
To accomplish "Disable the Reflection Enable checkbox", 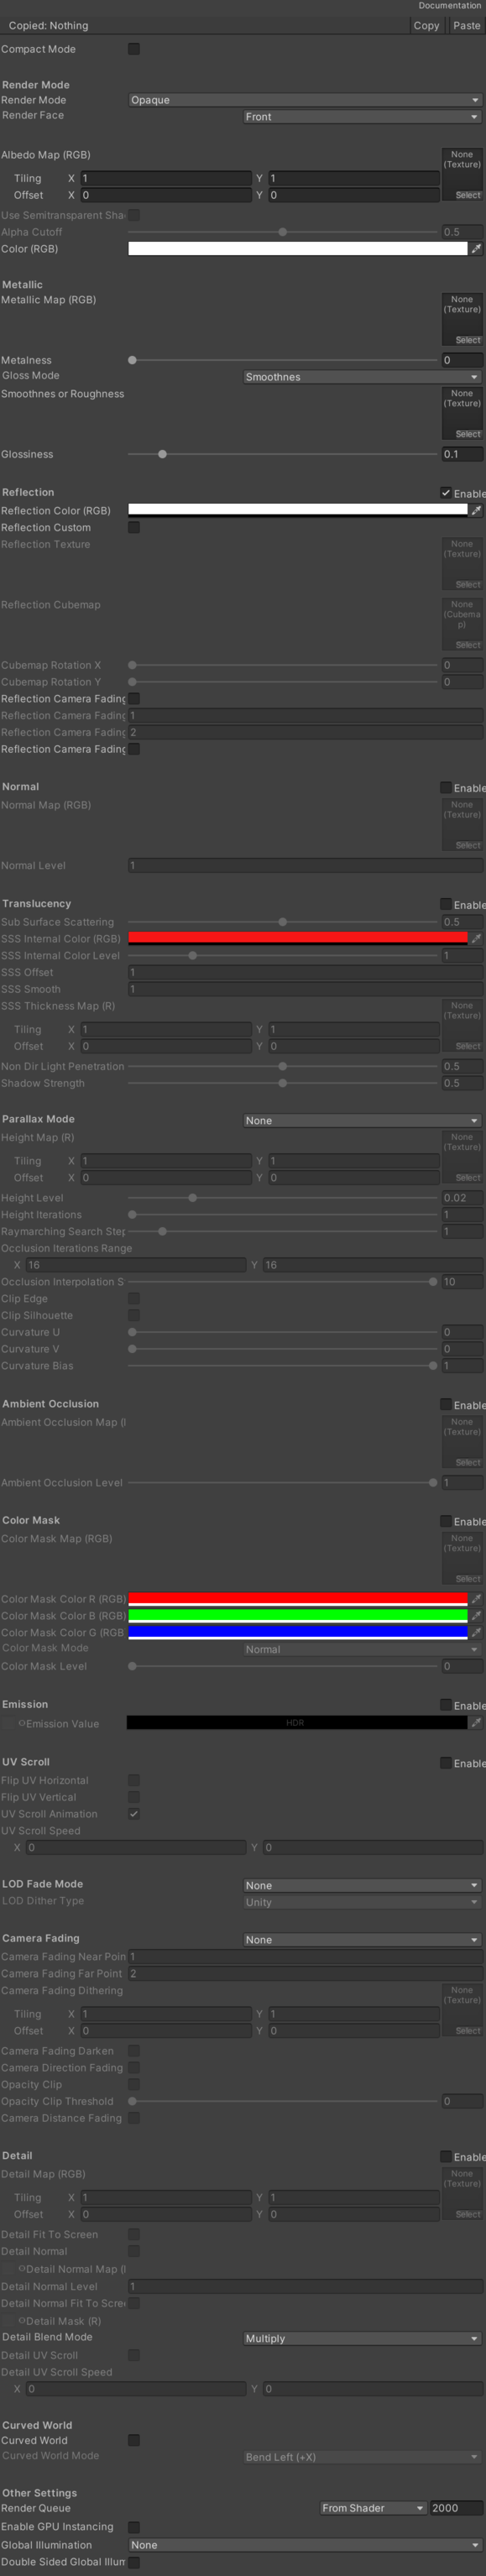I will pos(446,493).
